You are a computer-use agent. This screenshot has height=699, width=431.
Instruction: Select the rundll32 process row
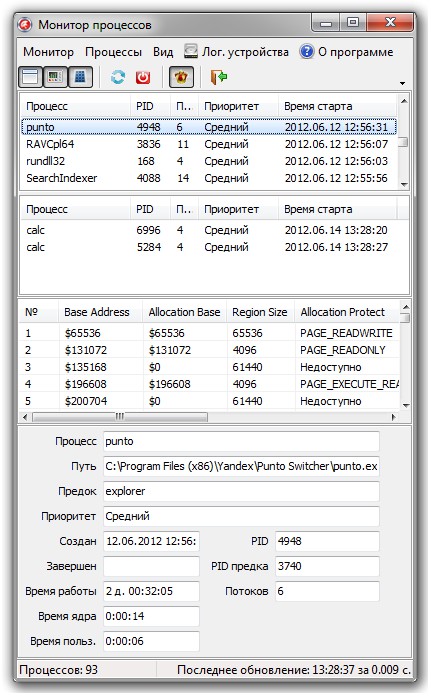[x=209, y=161]
